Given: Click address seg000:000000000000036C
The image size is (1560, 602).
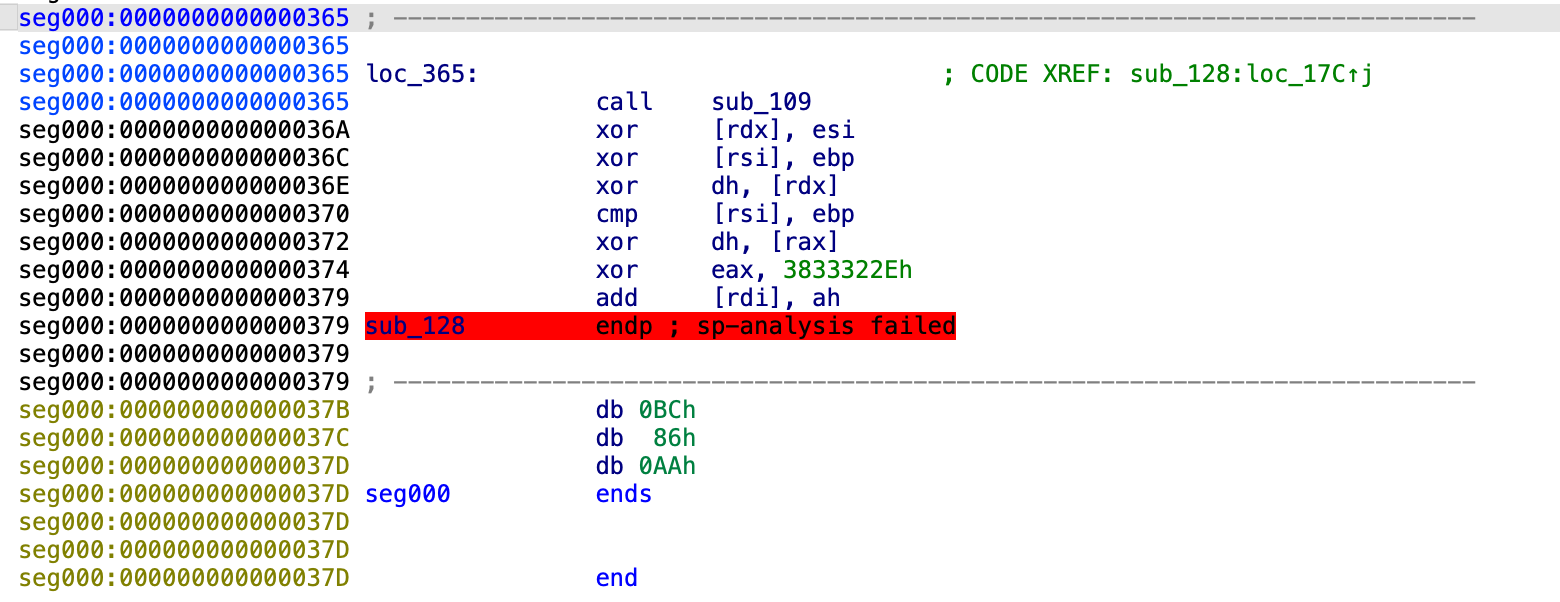Looking at the screenshot, I should 184,158.
